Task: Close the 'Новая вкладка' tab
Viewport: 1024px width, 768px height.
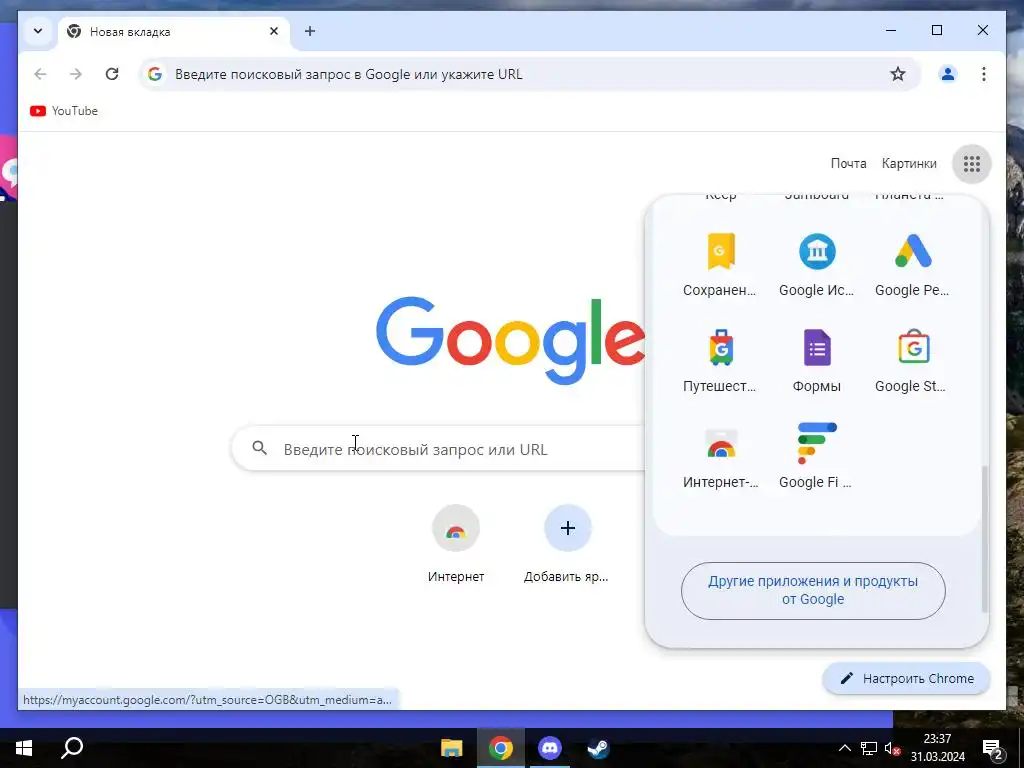Action: [x=274, y=31]
